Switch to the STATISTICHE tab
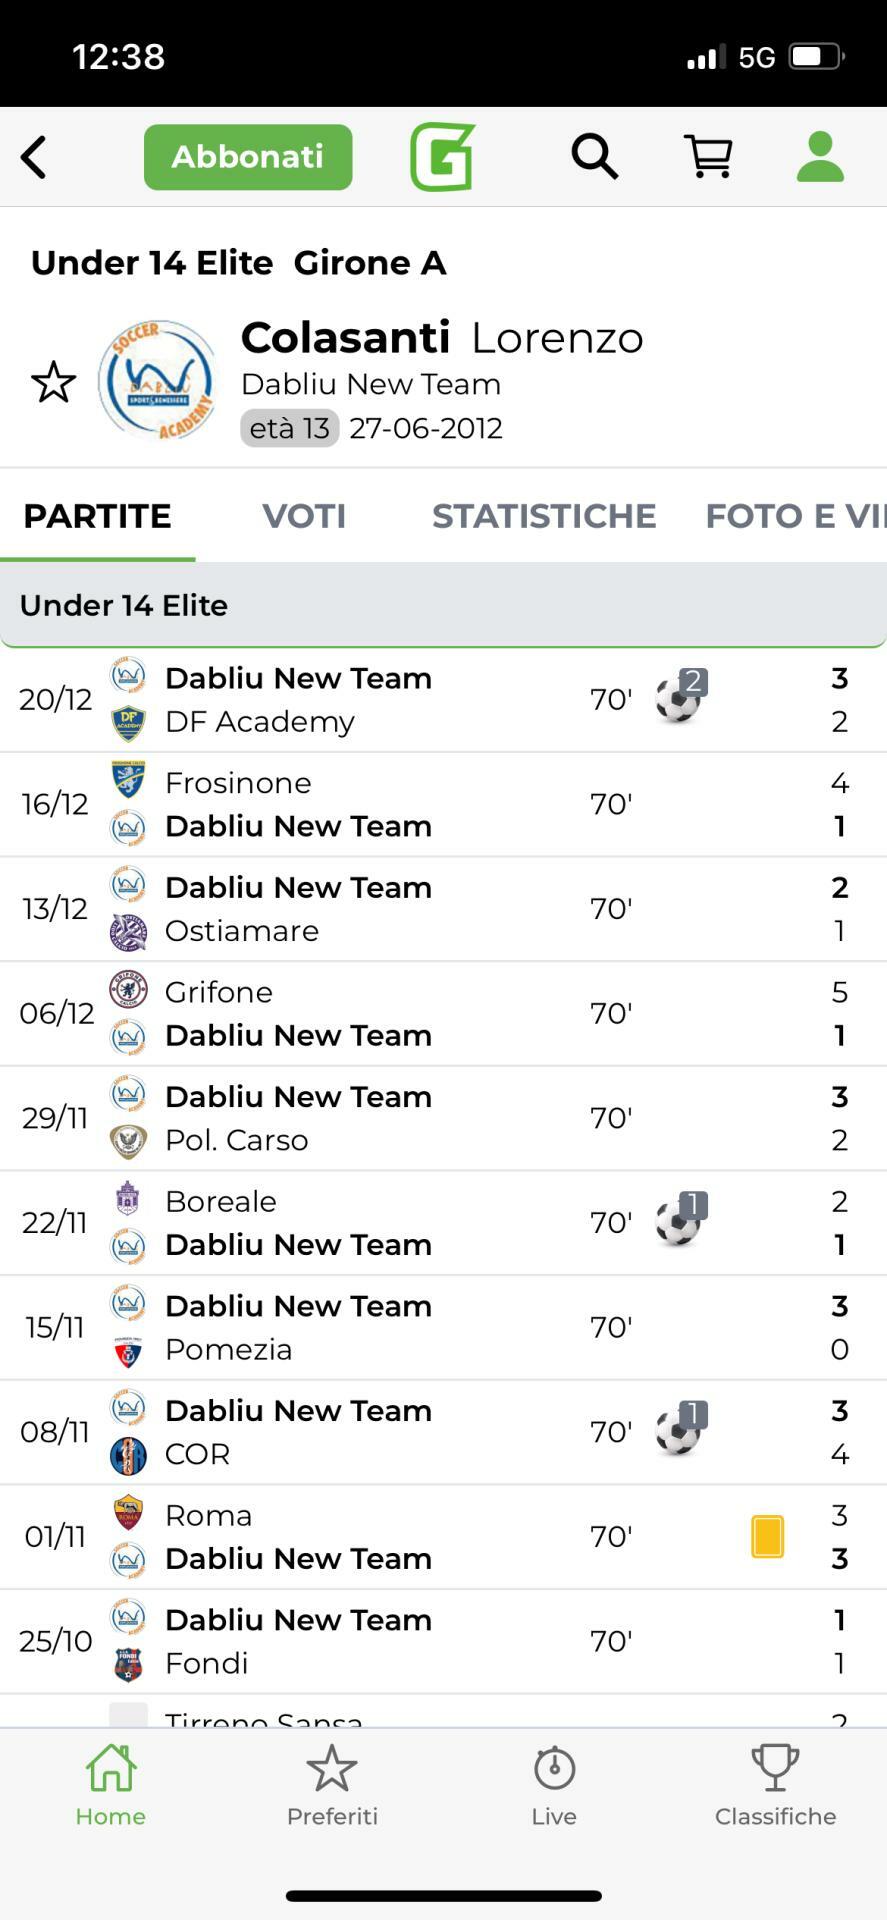The image size is (887, 1920). click(x=544, y=516)
